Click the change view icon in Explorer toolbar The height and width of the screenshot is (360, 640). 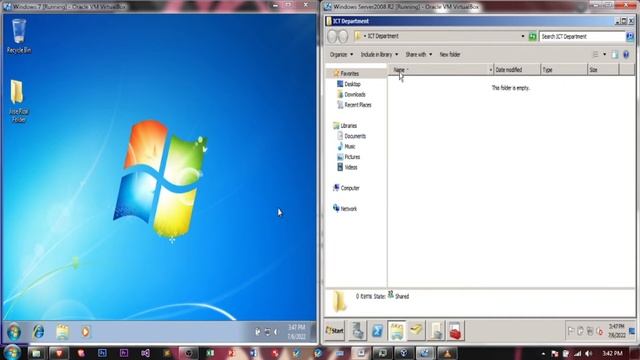[x=596, y=55]
